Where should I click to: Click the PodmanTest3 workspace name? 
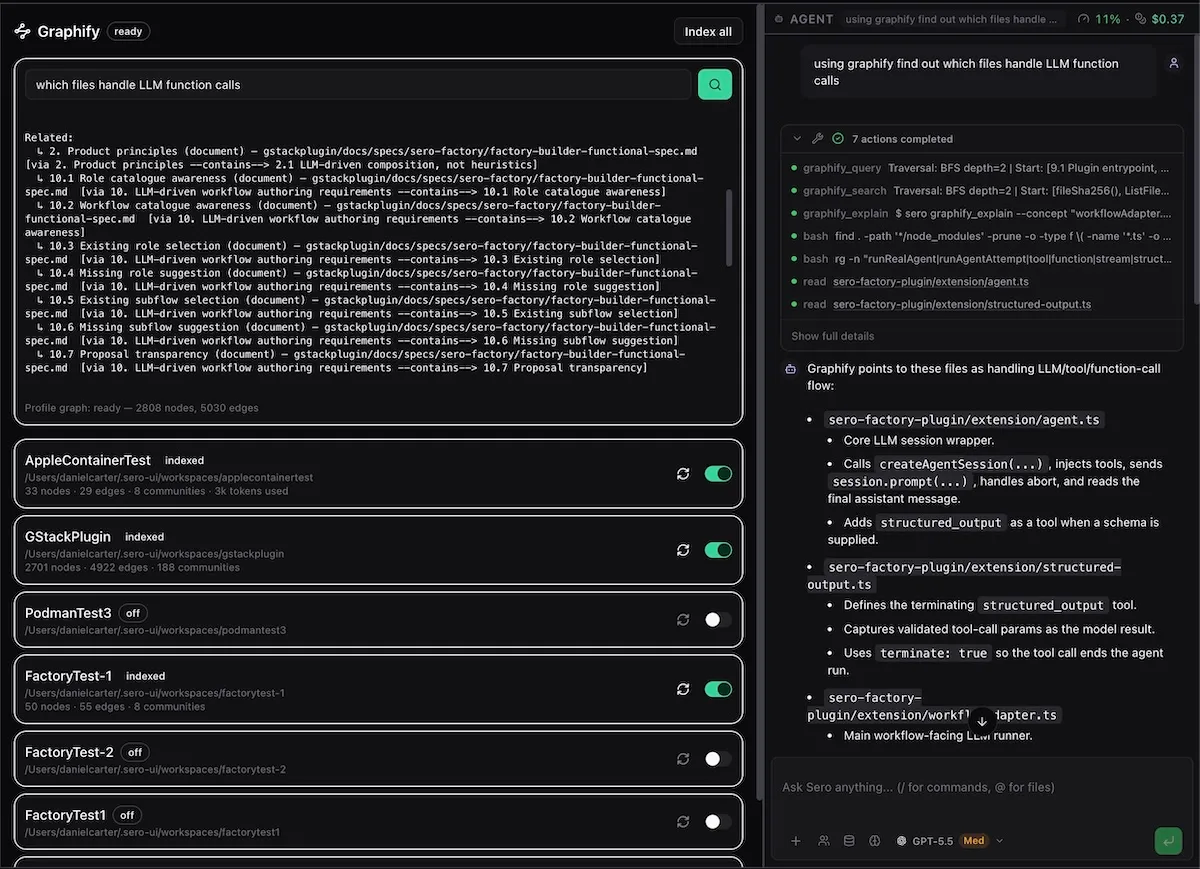[68, 612]
